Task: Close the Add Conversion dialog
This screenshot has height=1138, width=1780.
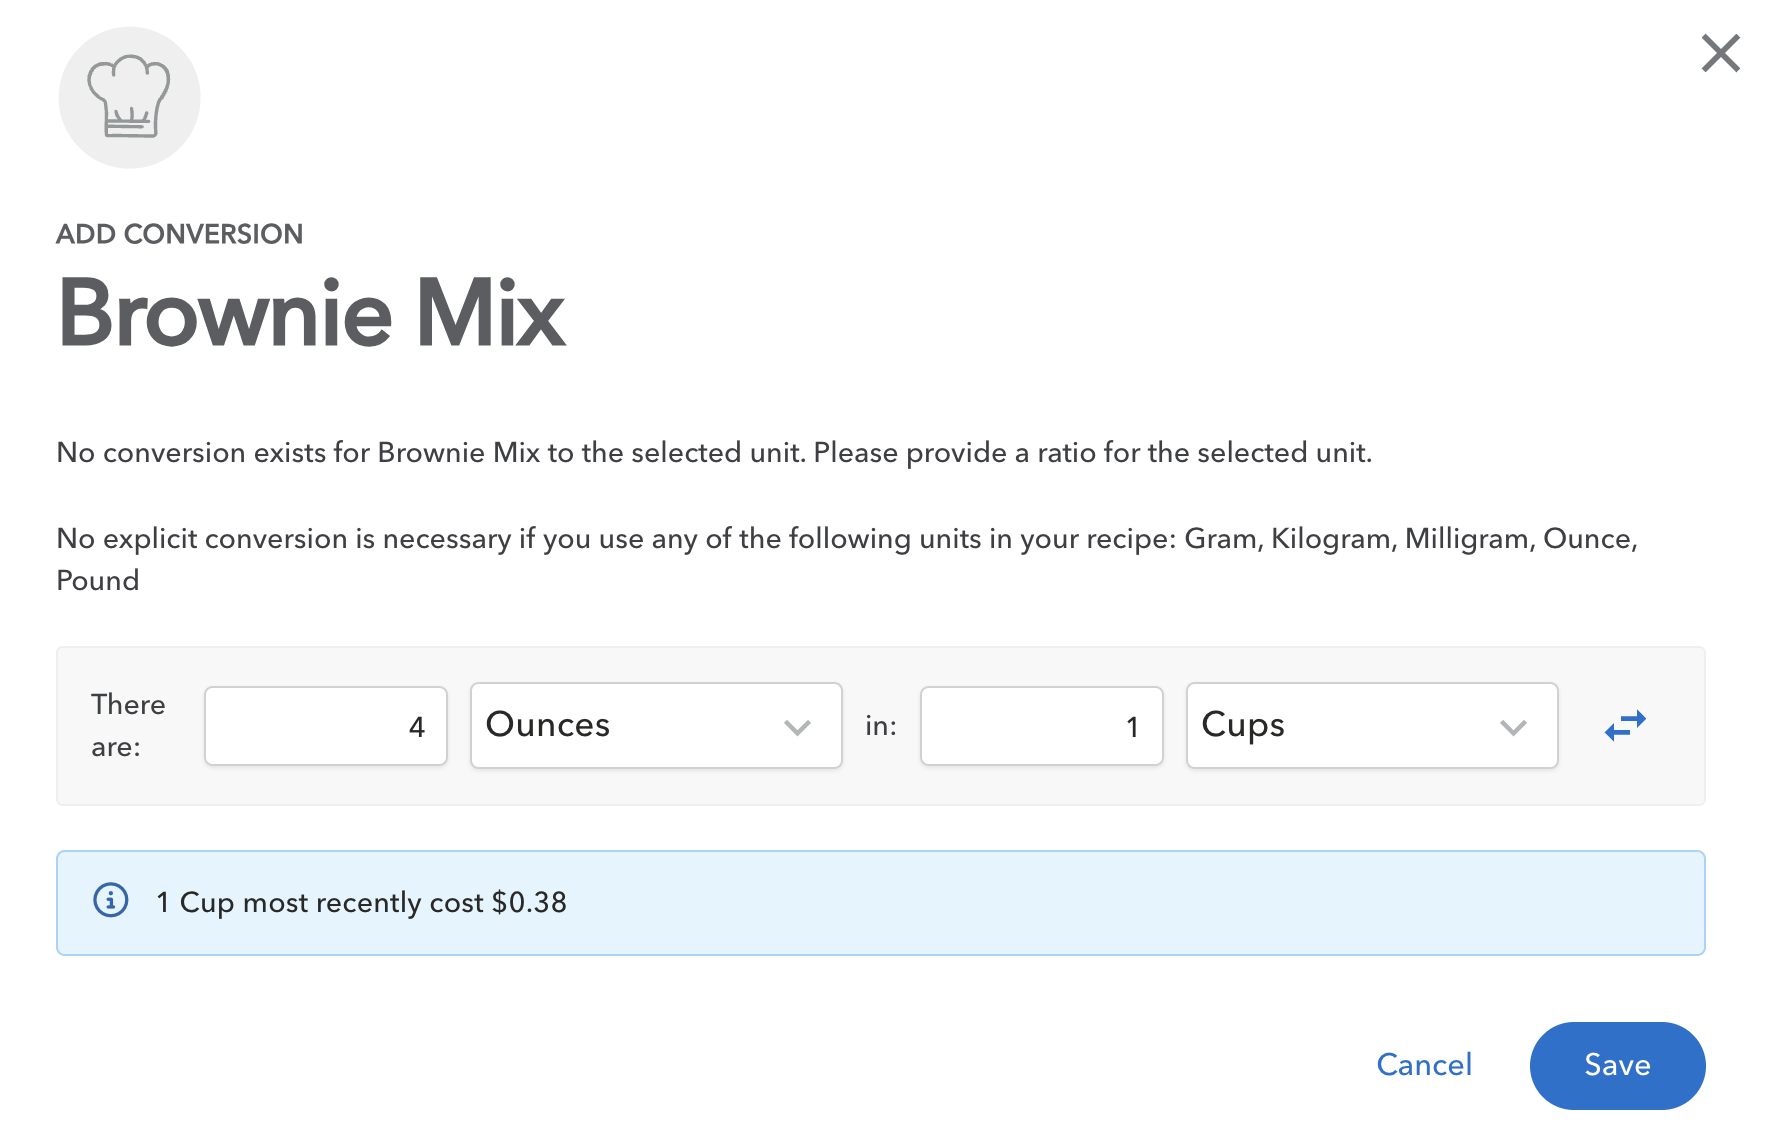Action: (x=1720, y=54)
